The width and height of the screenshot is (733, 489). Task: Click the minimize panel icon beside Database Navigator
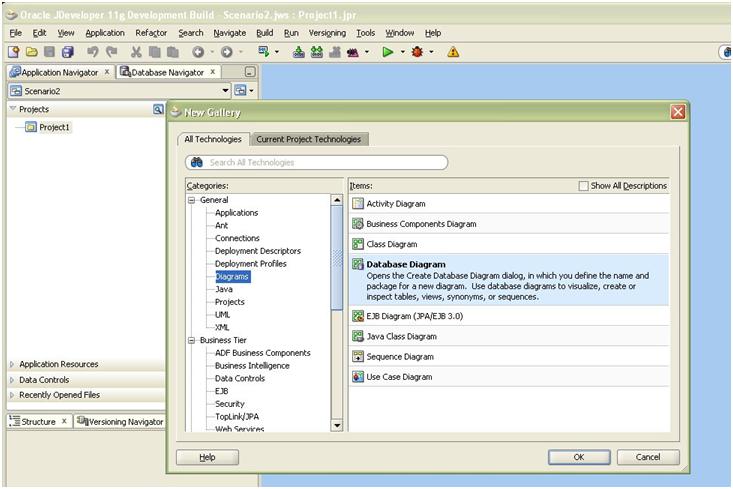(x=250, y=72)
